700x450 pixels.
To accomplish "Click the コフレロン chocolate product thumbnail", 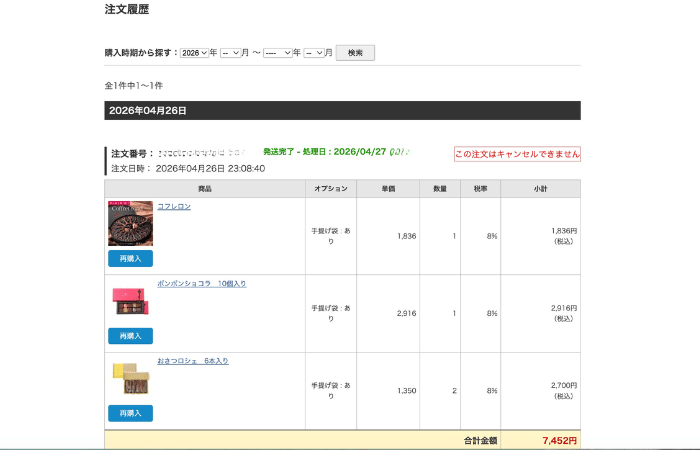I will pos(130,224).
